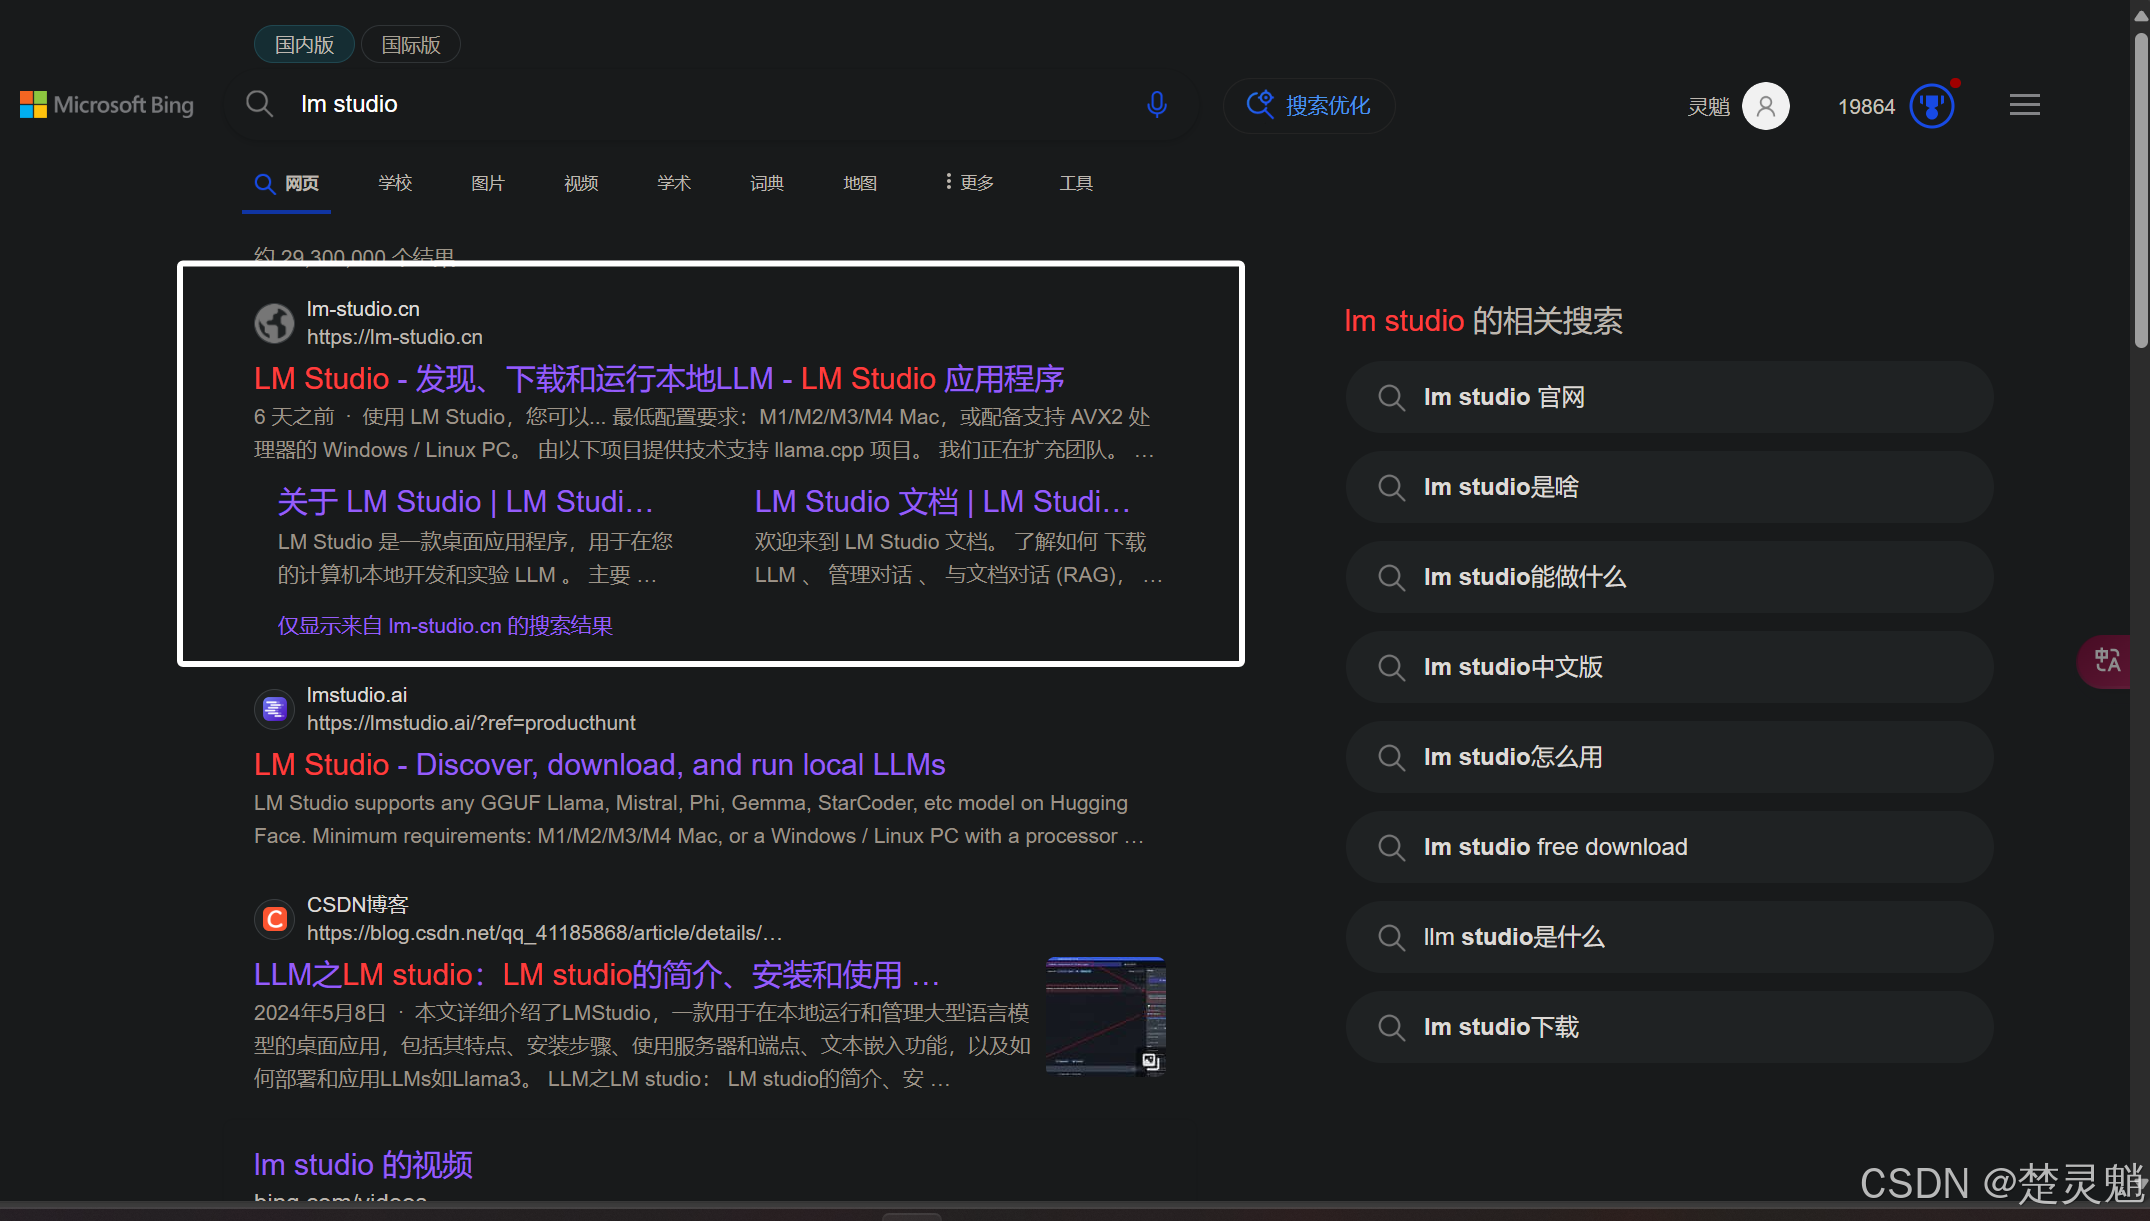Screen dimensions: 2150x1221
Task: Click the CSDN article thumbnail image
Action: click(x=1105, y=1015)
